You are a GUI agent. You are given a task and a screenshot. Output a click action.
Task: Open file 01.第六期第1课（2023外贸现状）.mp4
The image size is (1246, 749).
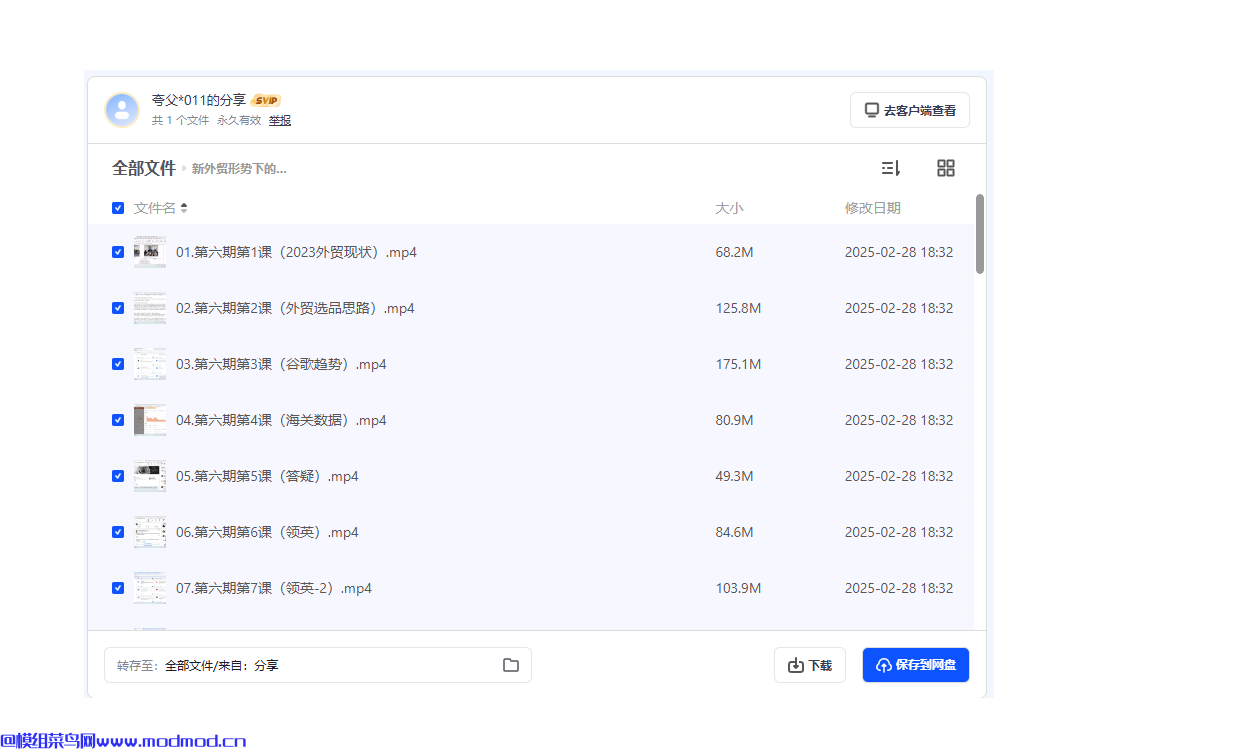tap(296, 252)
